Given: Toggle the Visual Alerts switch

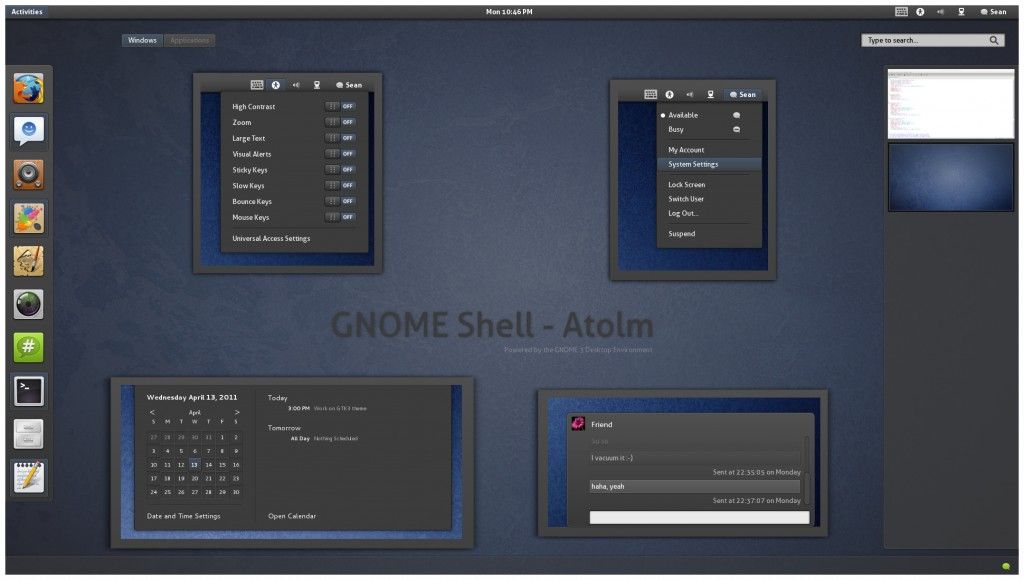Looking at the screenshot, I should point(340,153).
